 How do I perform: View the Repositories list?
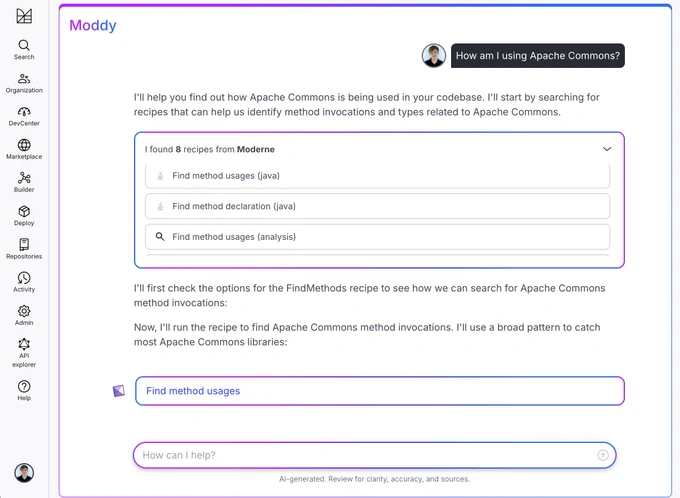[x=24, y=249]
